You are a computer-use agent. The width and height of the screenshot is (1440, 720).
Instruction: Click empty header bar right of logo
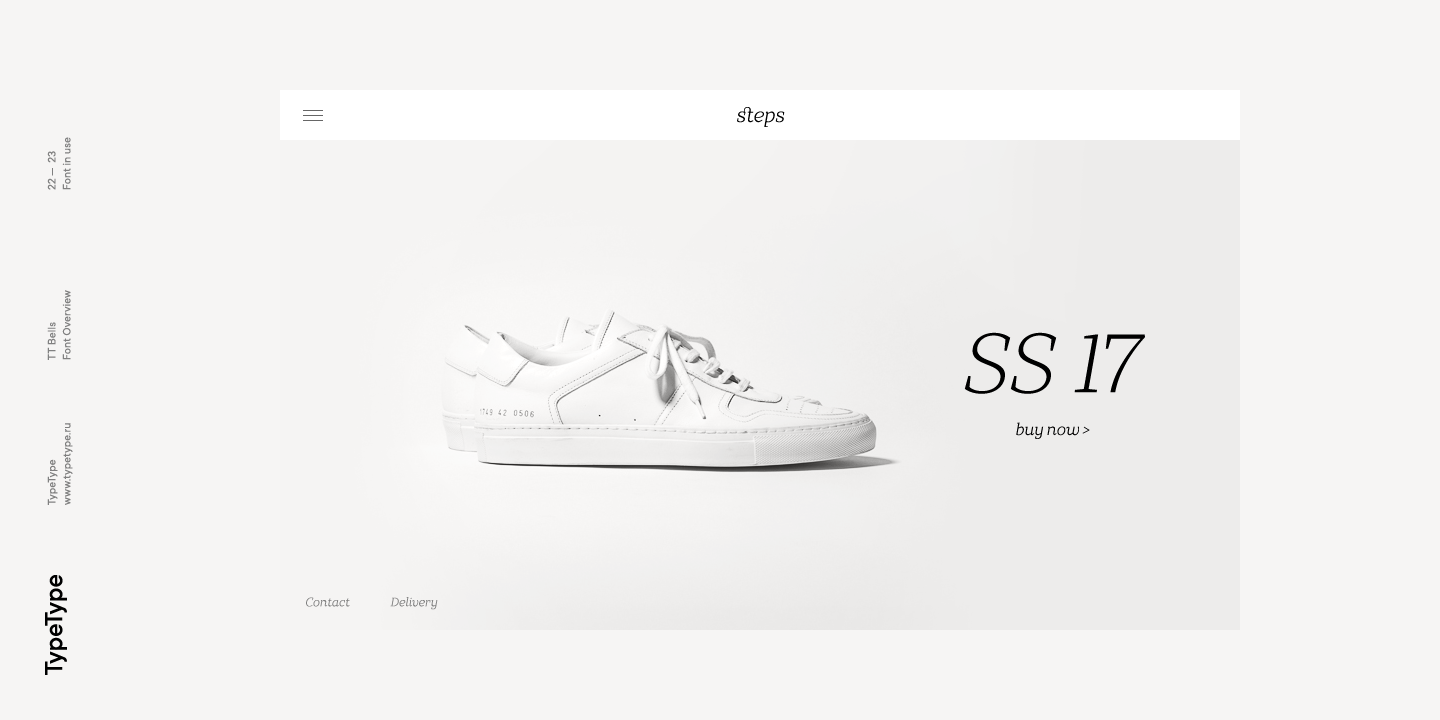point(1010,115)
